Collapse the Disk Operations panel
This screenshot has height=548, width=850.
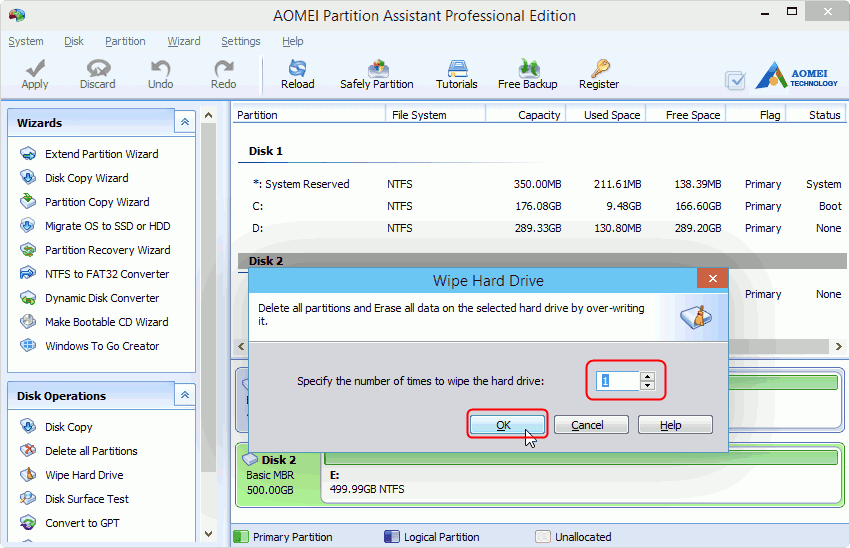[x=184, y=395]
